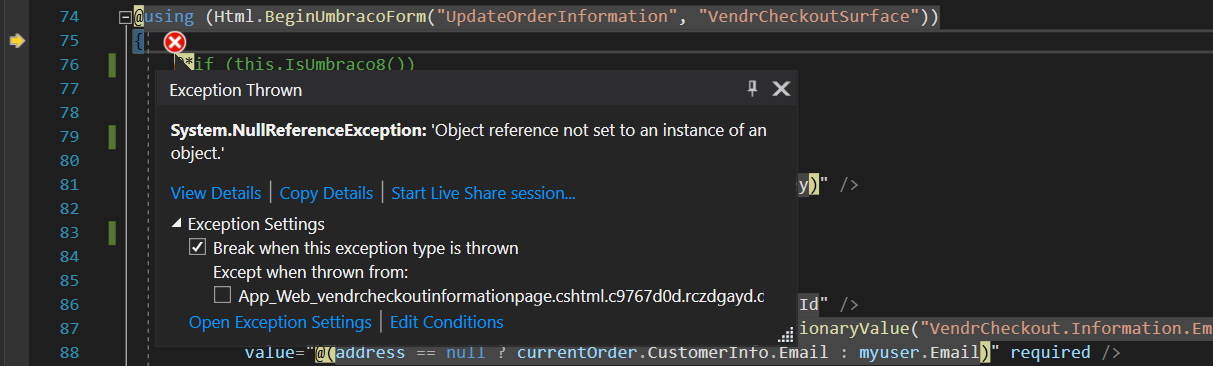Pin the Exception Thrown popup
The width and height of the screenshot is (1213, 366).
752,89
